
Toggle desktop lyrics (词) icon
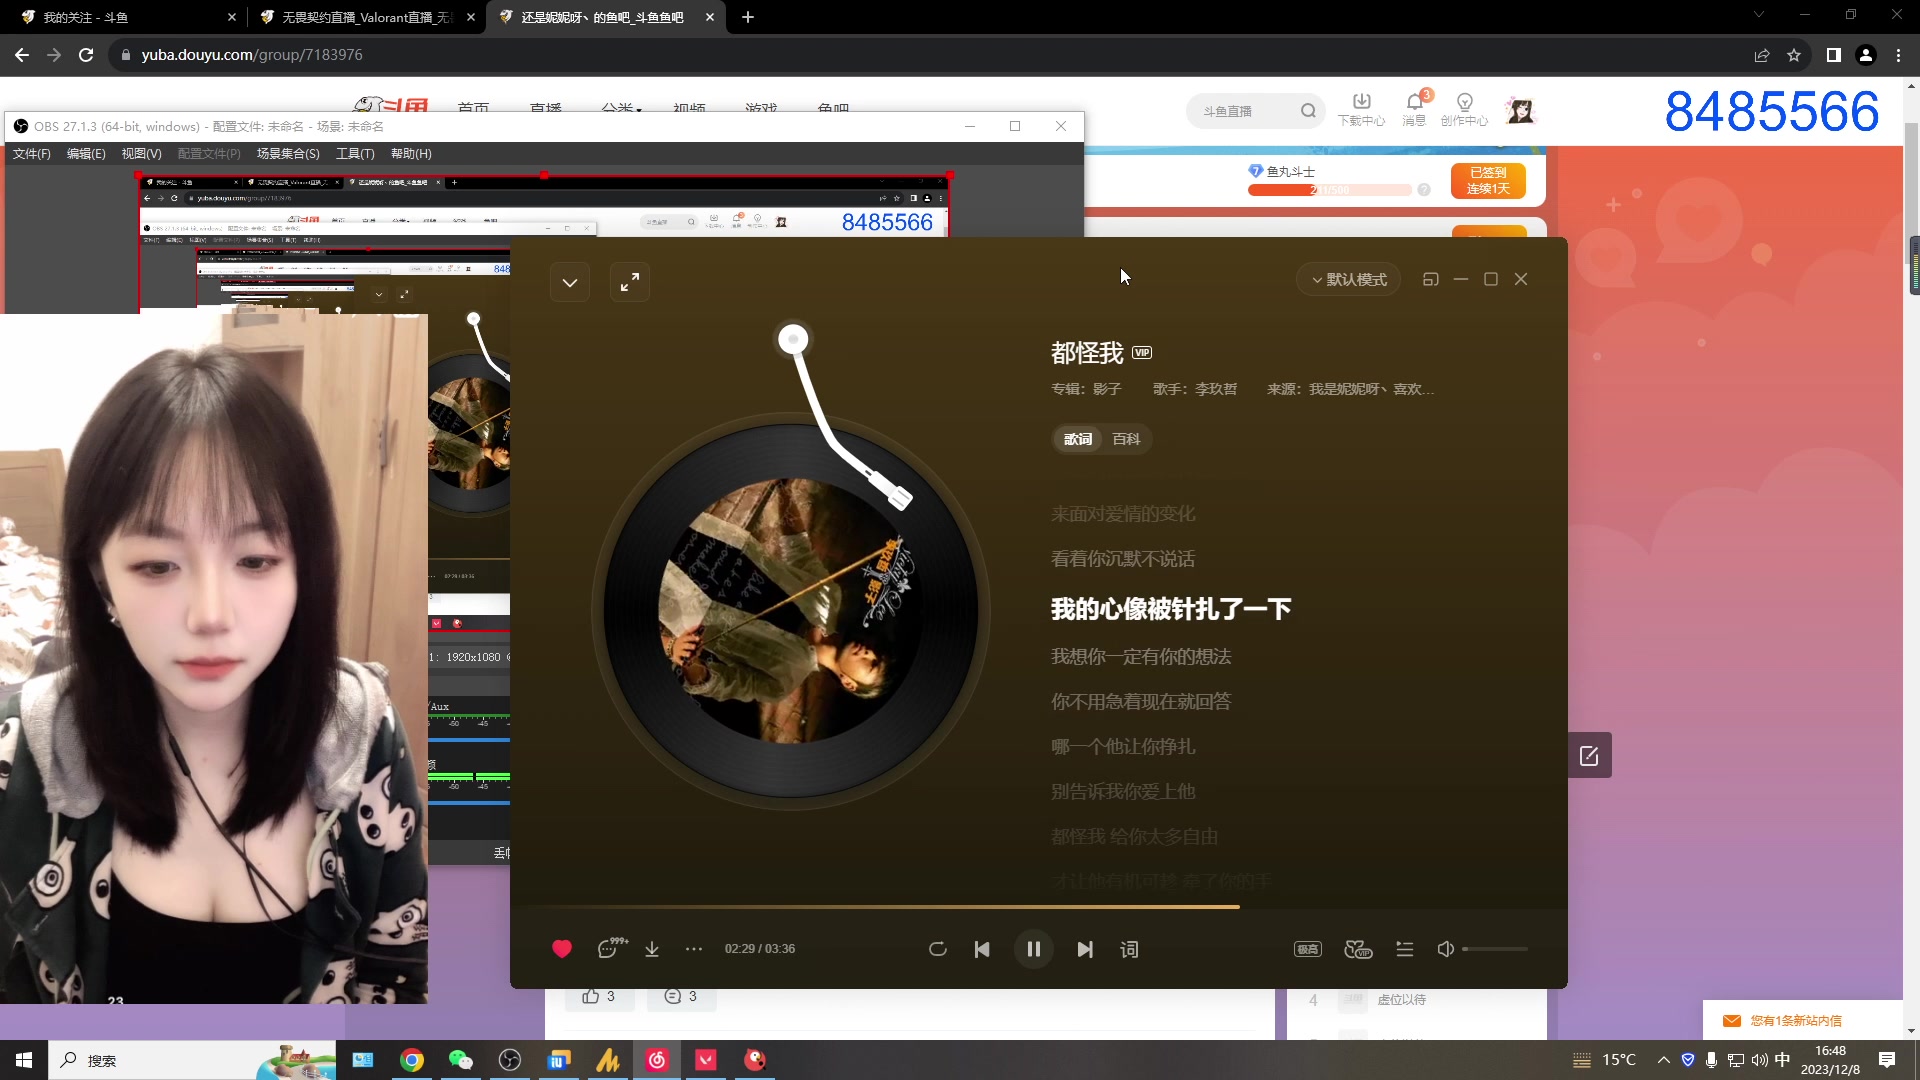click(1130, 949)
